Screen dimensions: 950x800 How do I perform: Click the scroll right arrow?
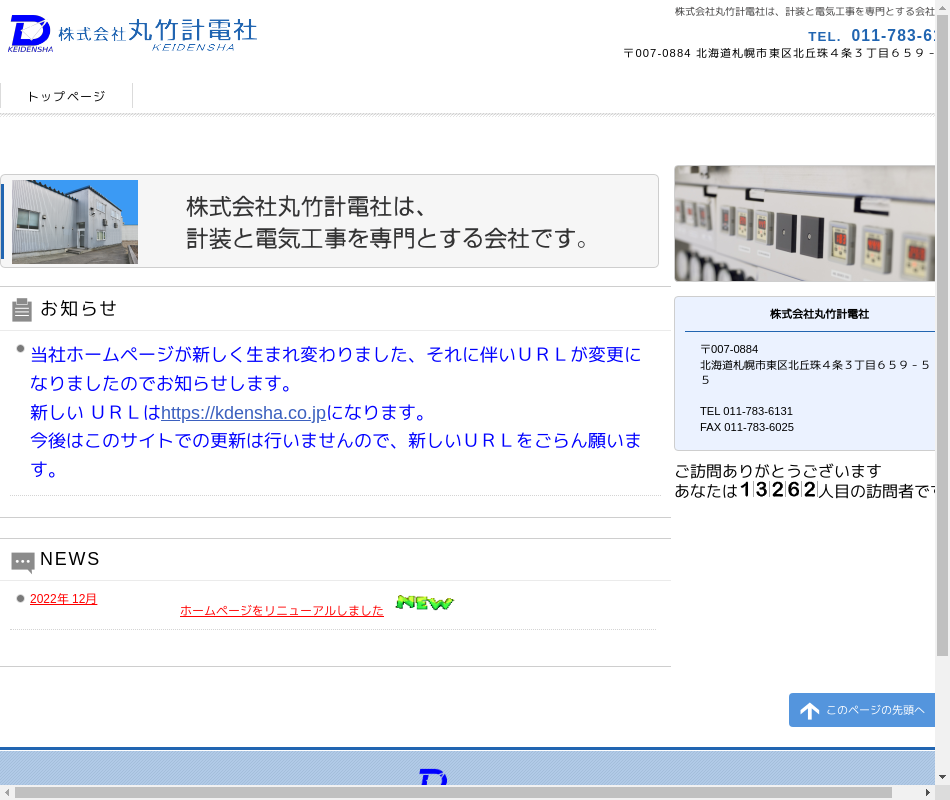click(x=928, y=793)
